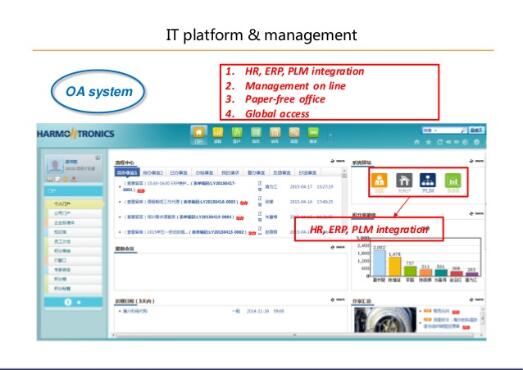Click the small home icon below search box
This screenshot has height=370, width=523.
pyautogui.click(x=417, y=142)
